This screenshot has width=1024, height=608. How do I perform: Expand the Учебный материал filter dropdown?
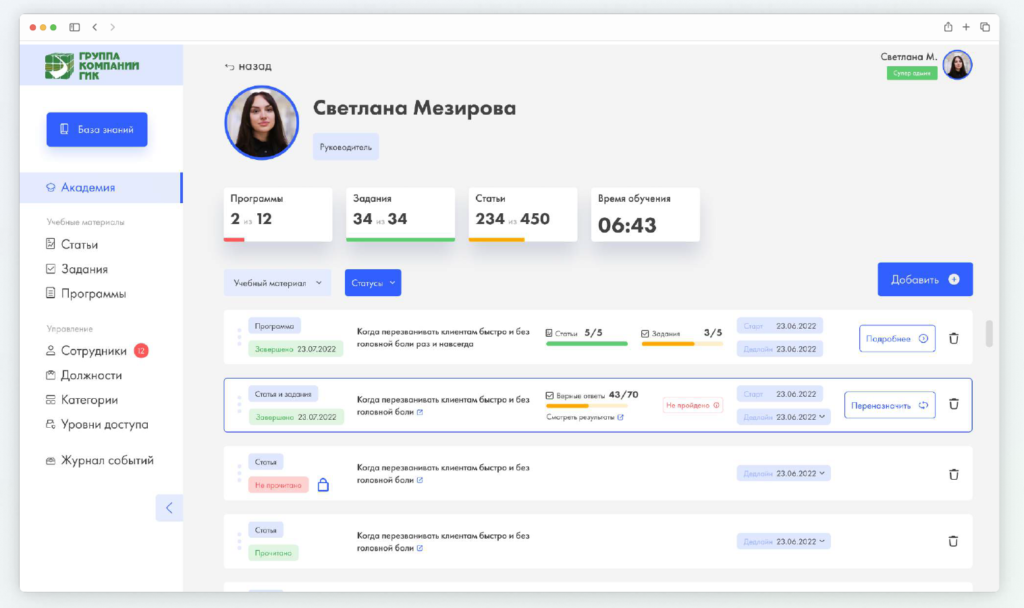pyautogui.click(x=278, y=283)
